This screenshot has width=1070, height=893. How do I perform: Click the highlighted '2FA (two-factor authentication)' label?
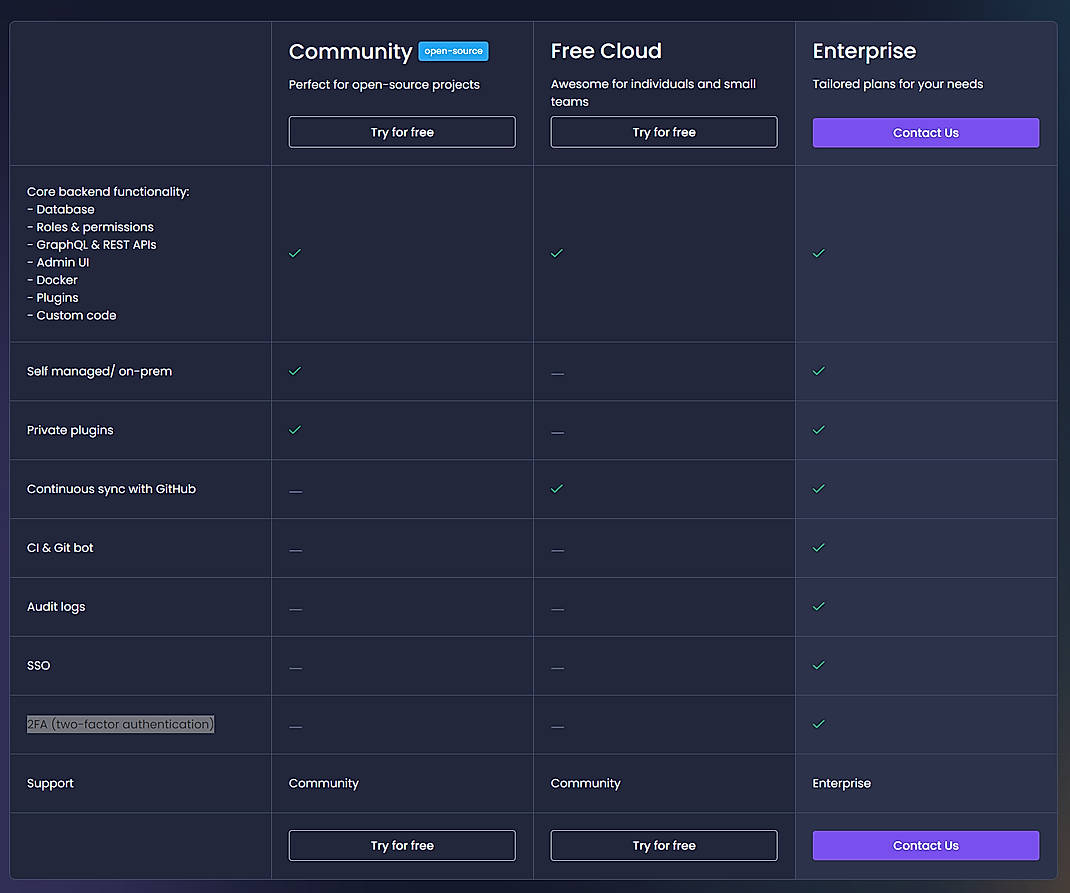pyautogui.click(x=120, y=724)
